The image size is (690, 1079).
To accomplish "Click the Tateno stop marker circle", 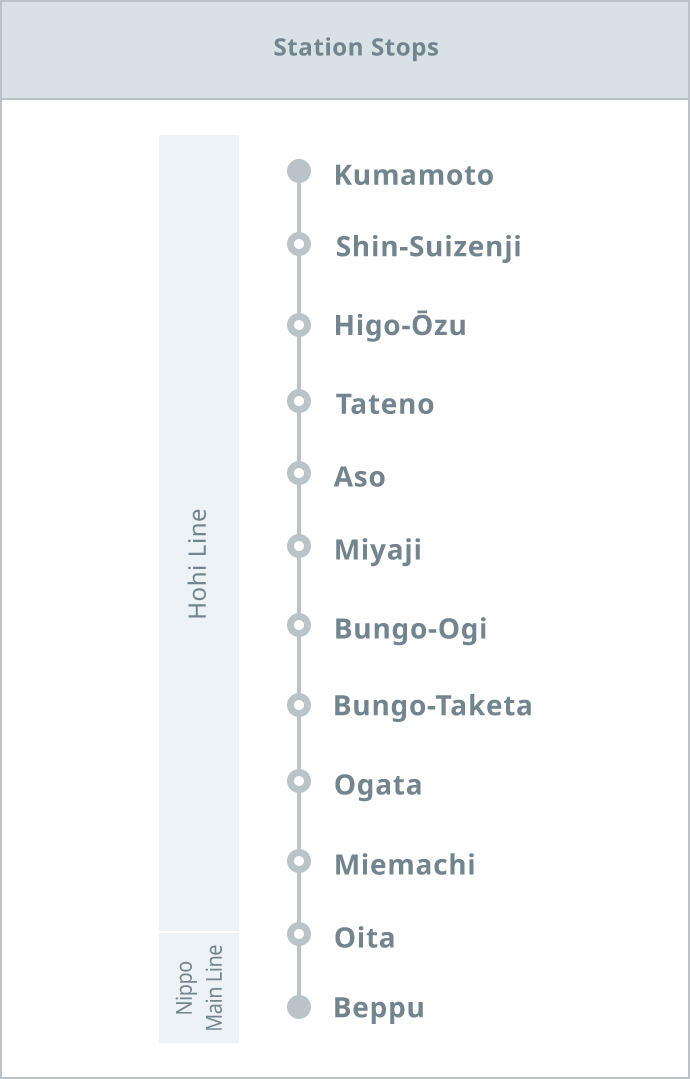I will point(299,401).
